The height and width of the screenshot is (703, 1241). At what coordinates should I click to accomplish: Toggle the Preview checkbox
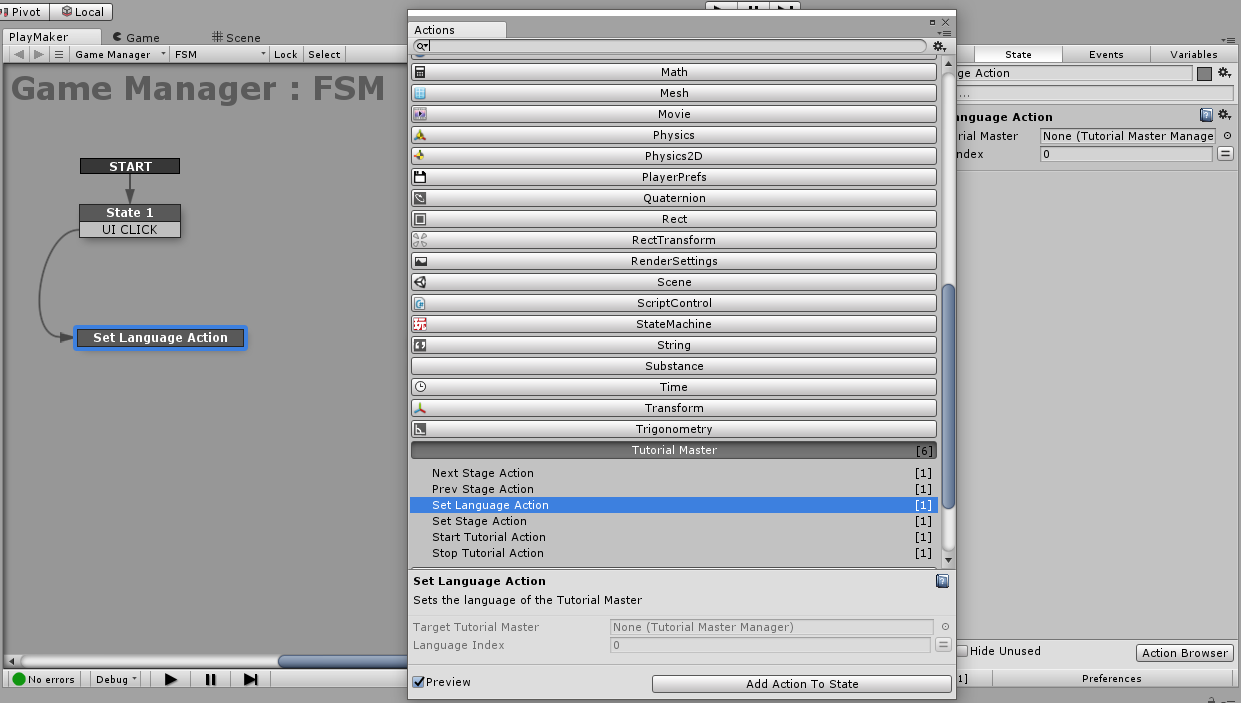(x=420, y=682)
